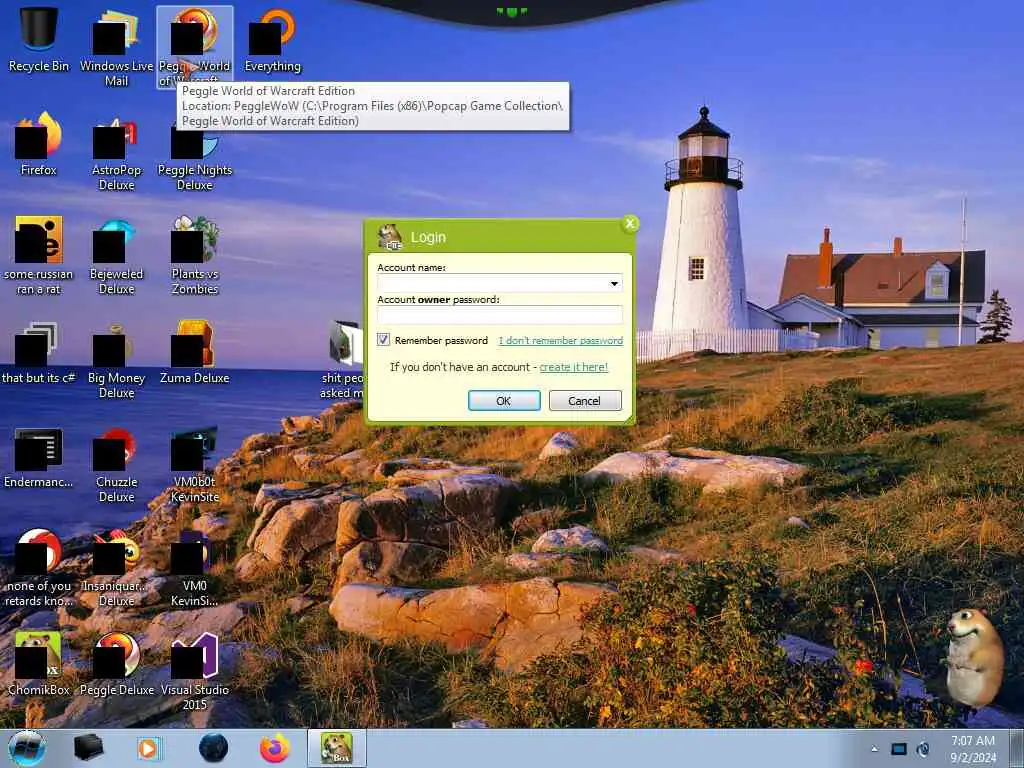The image size is (1024, 768).
Task: Close the Login dialog with X
Action: (x=630, y=224)
